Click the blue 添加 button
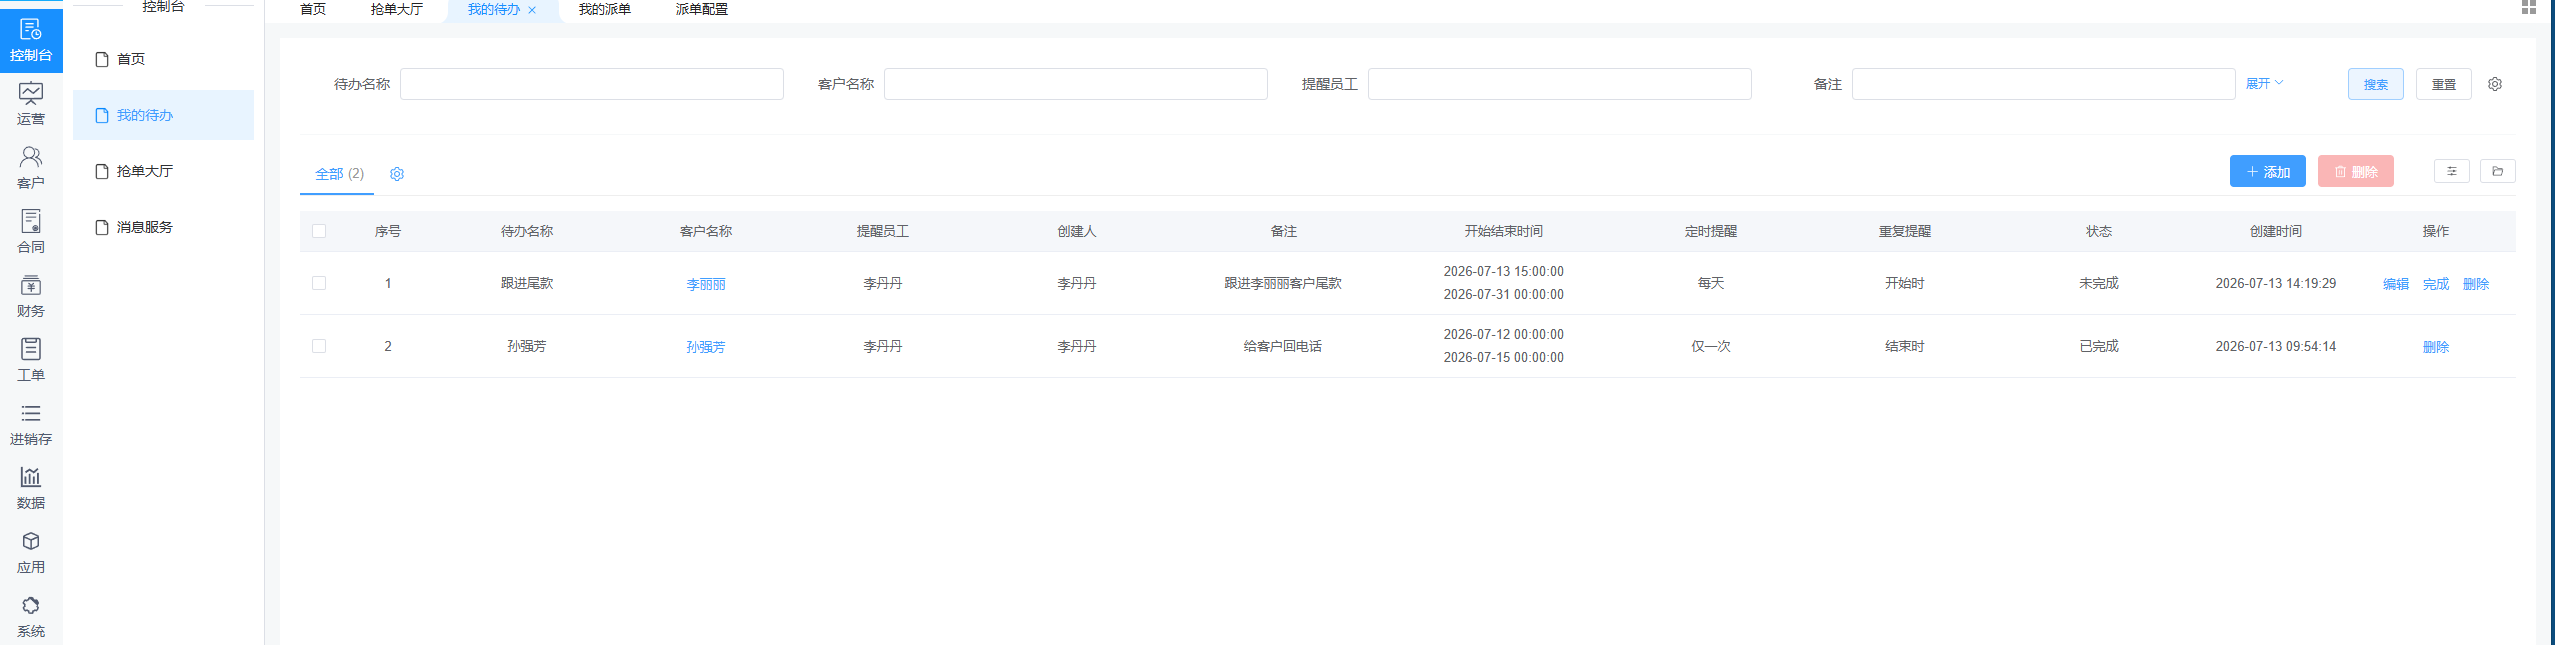This screenshot has height=645, width=2555. (2267, 171)
